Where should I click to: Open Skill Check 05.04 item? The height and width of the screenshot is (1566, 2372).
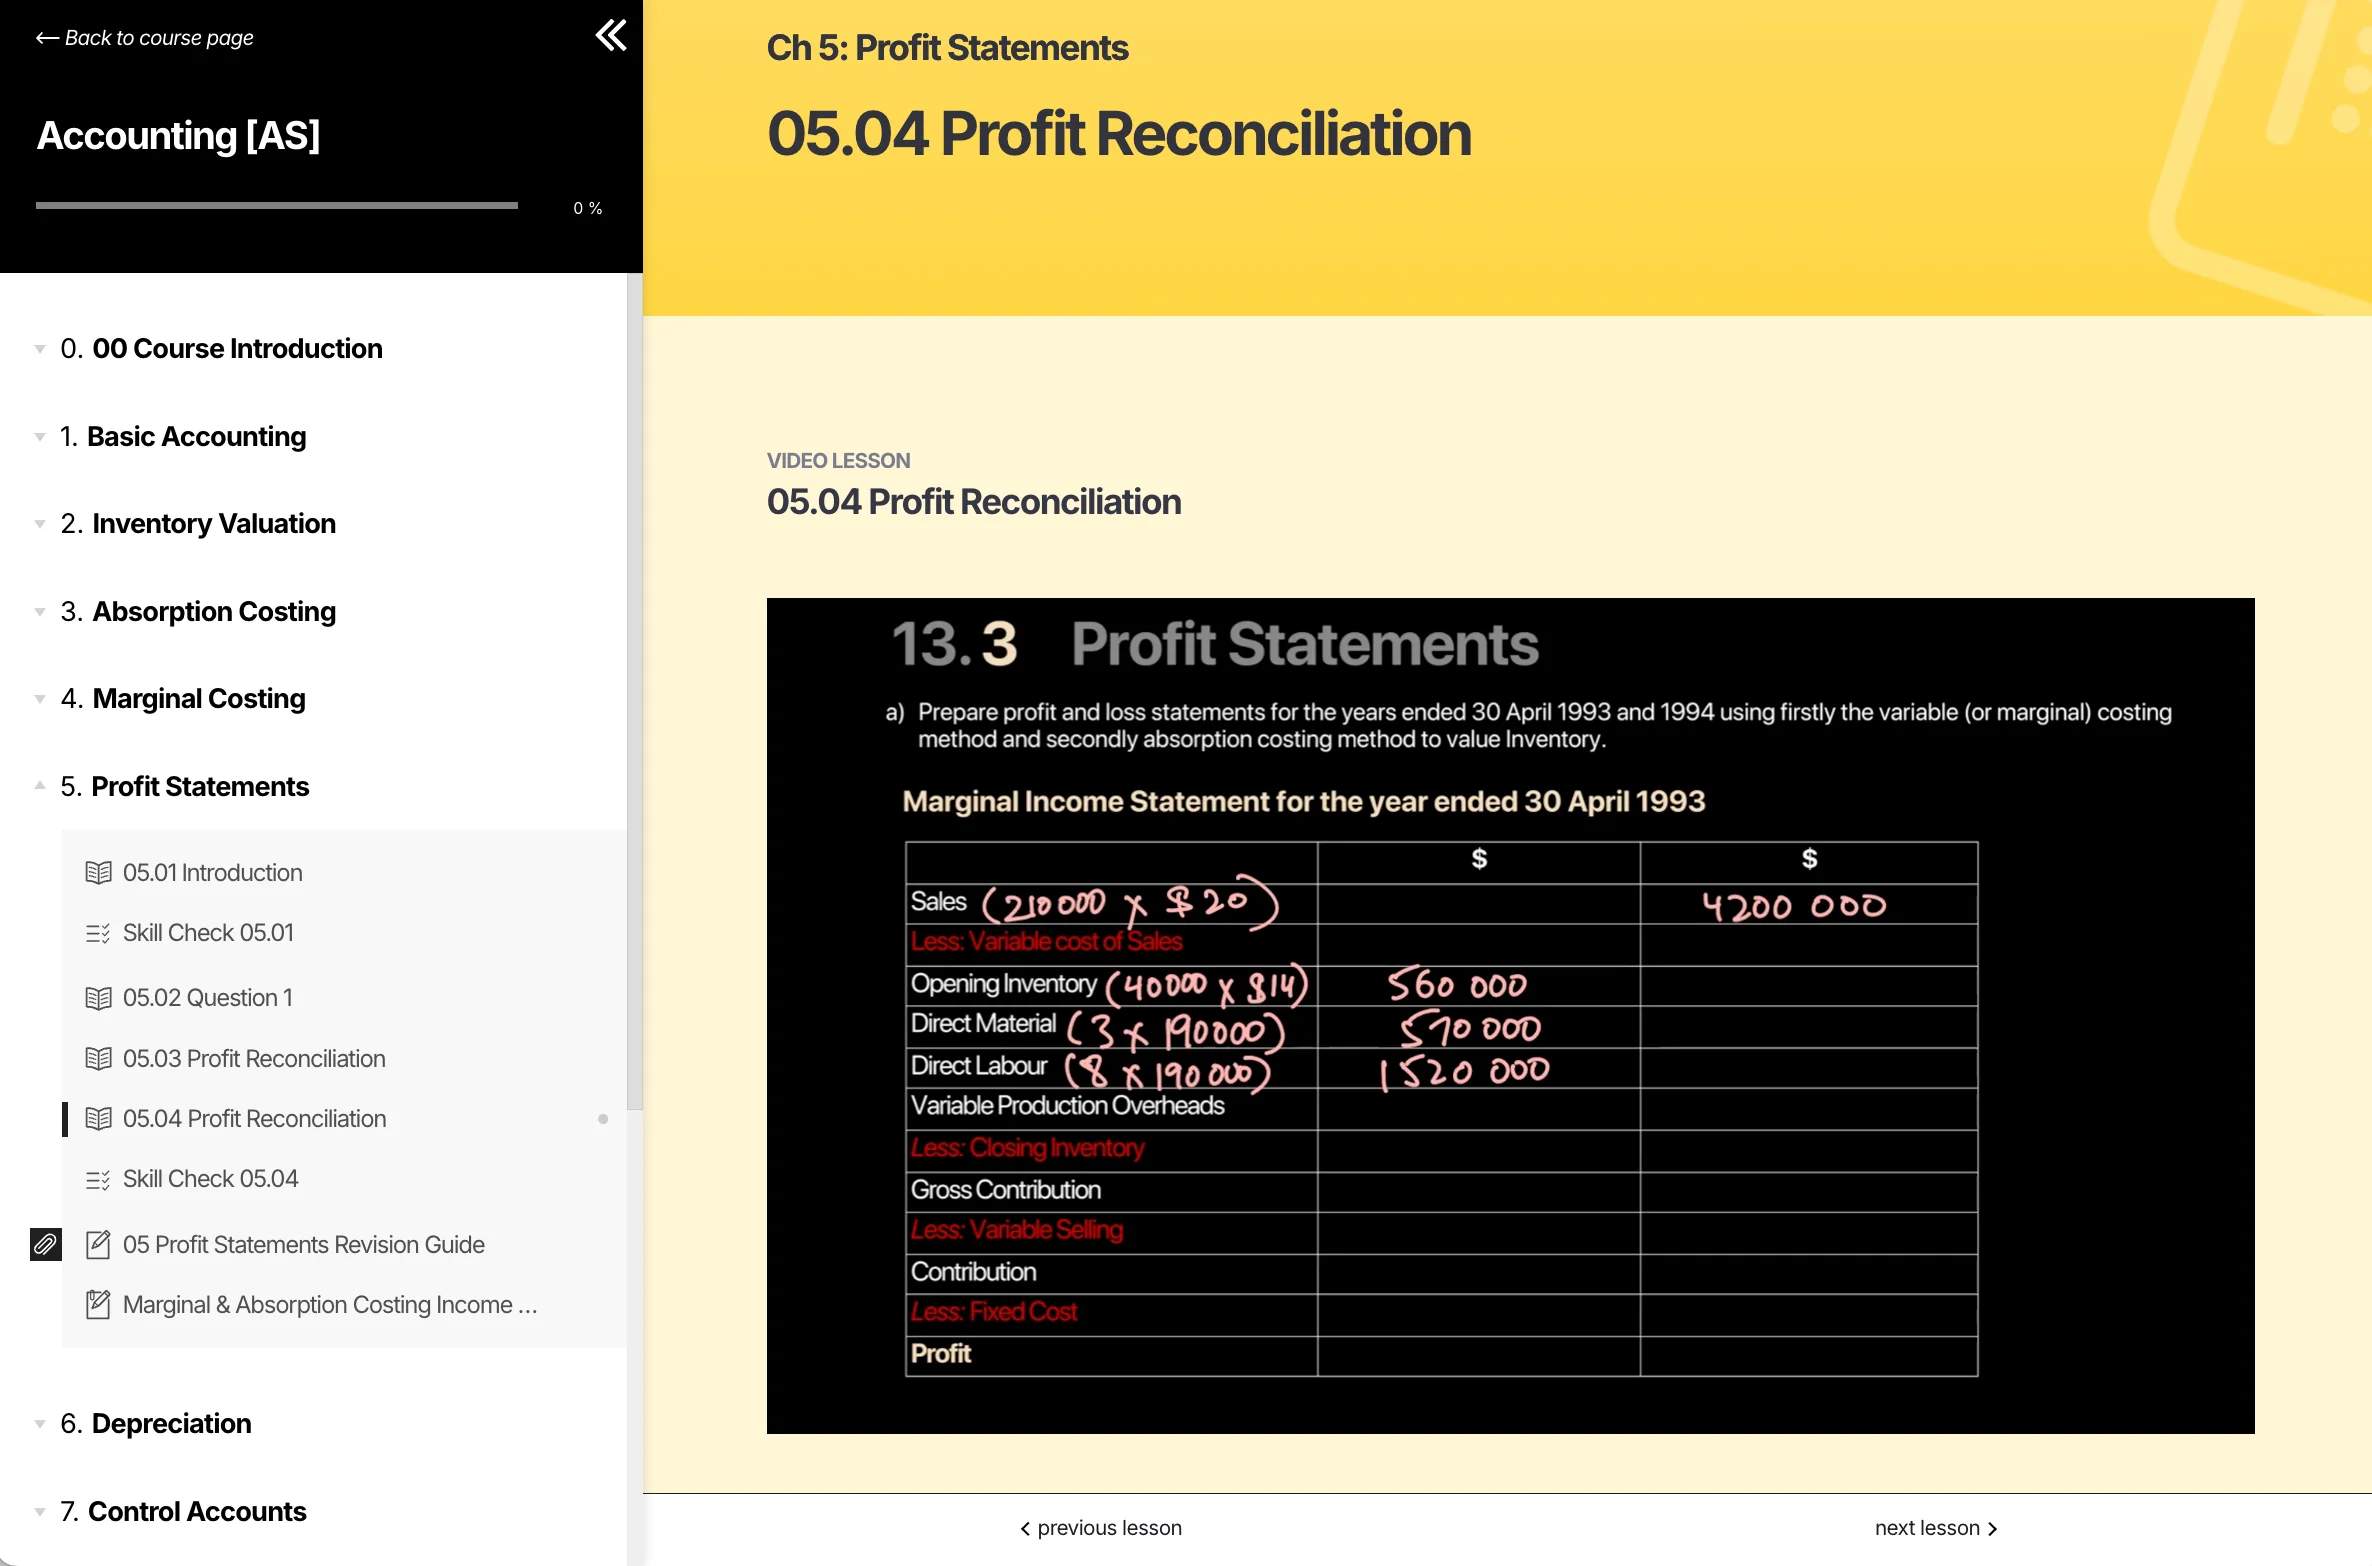pos(210,1179)
